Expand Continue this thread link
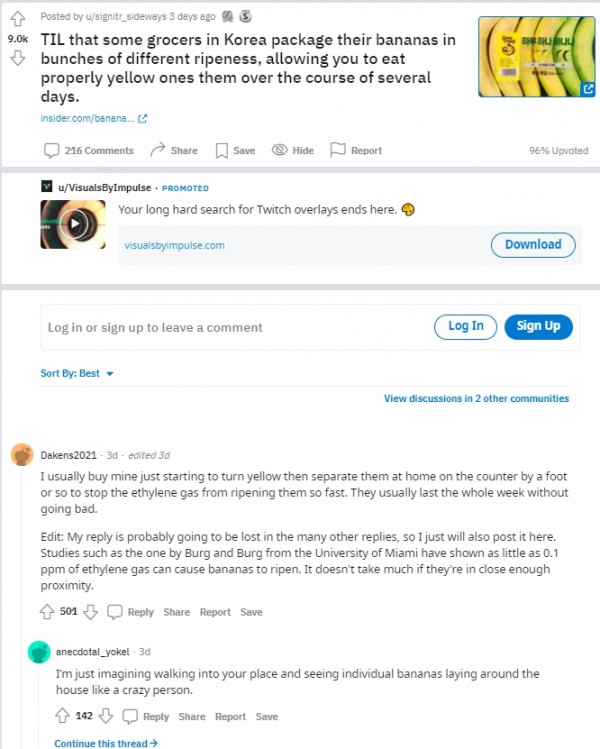This screenshot has width=600, height=749. (106, 743)
